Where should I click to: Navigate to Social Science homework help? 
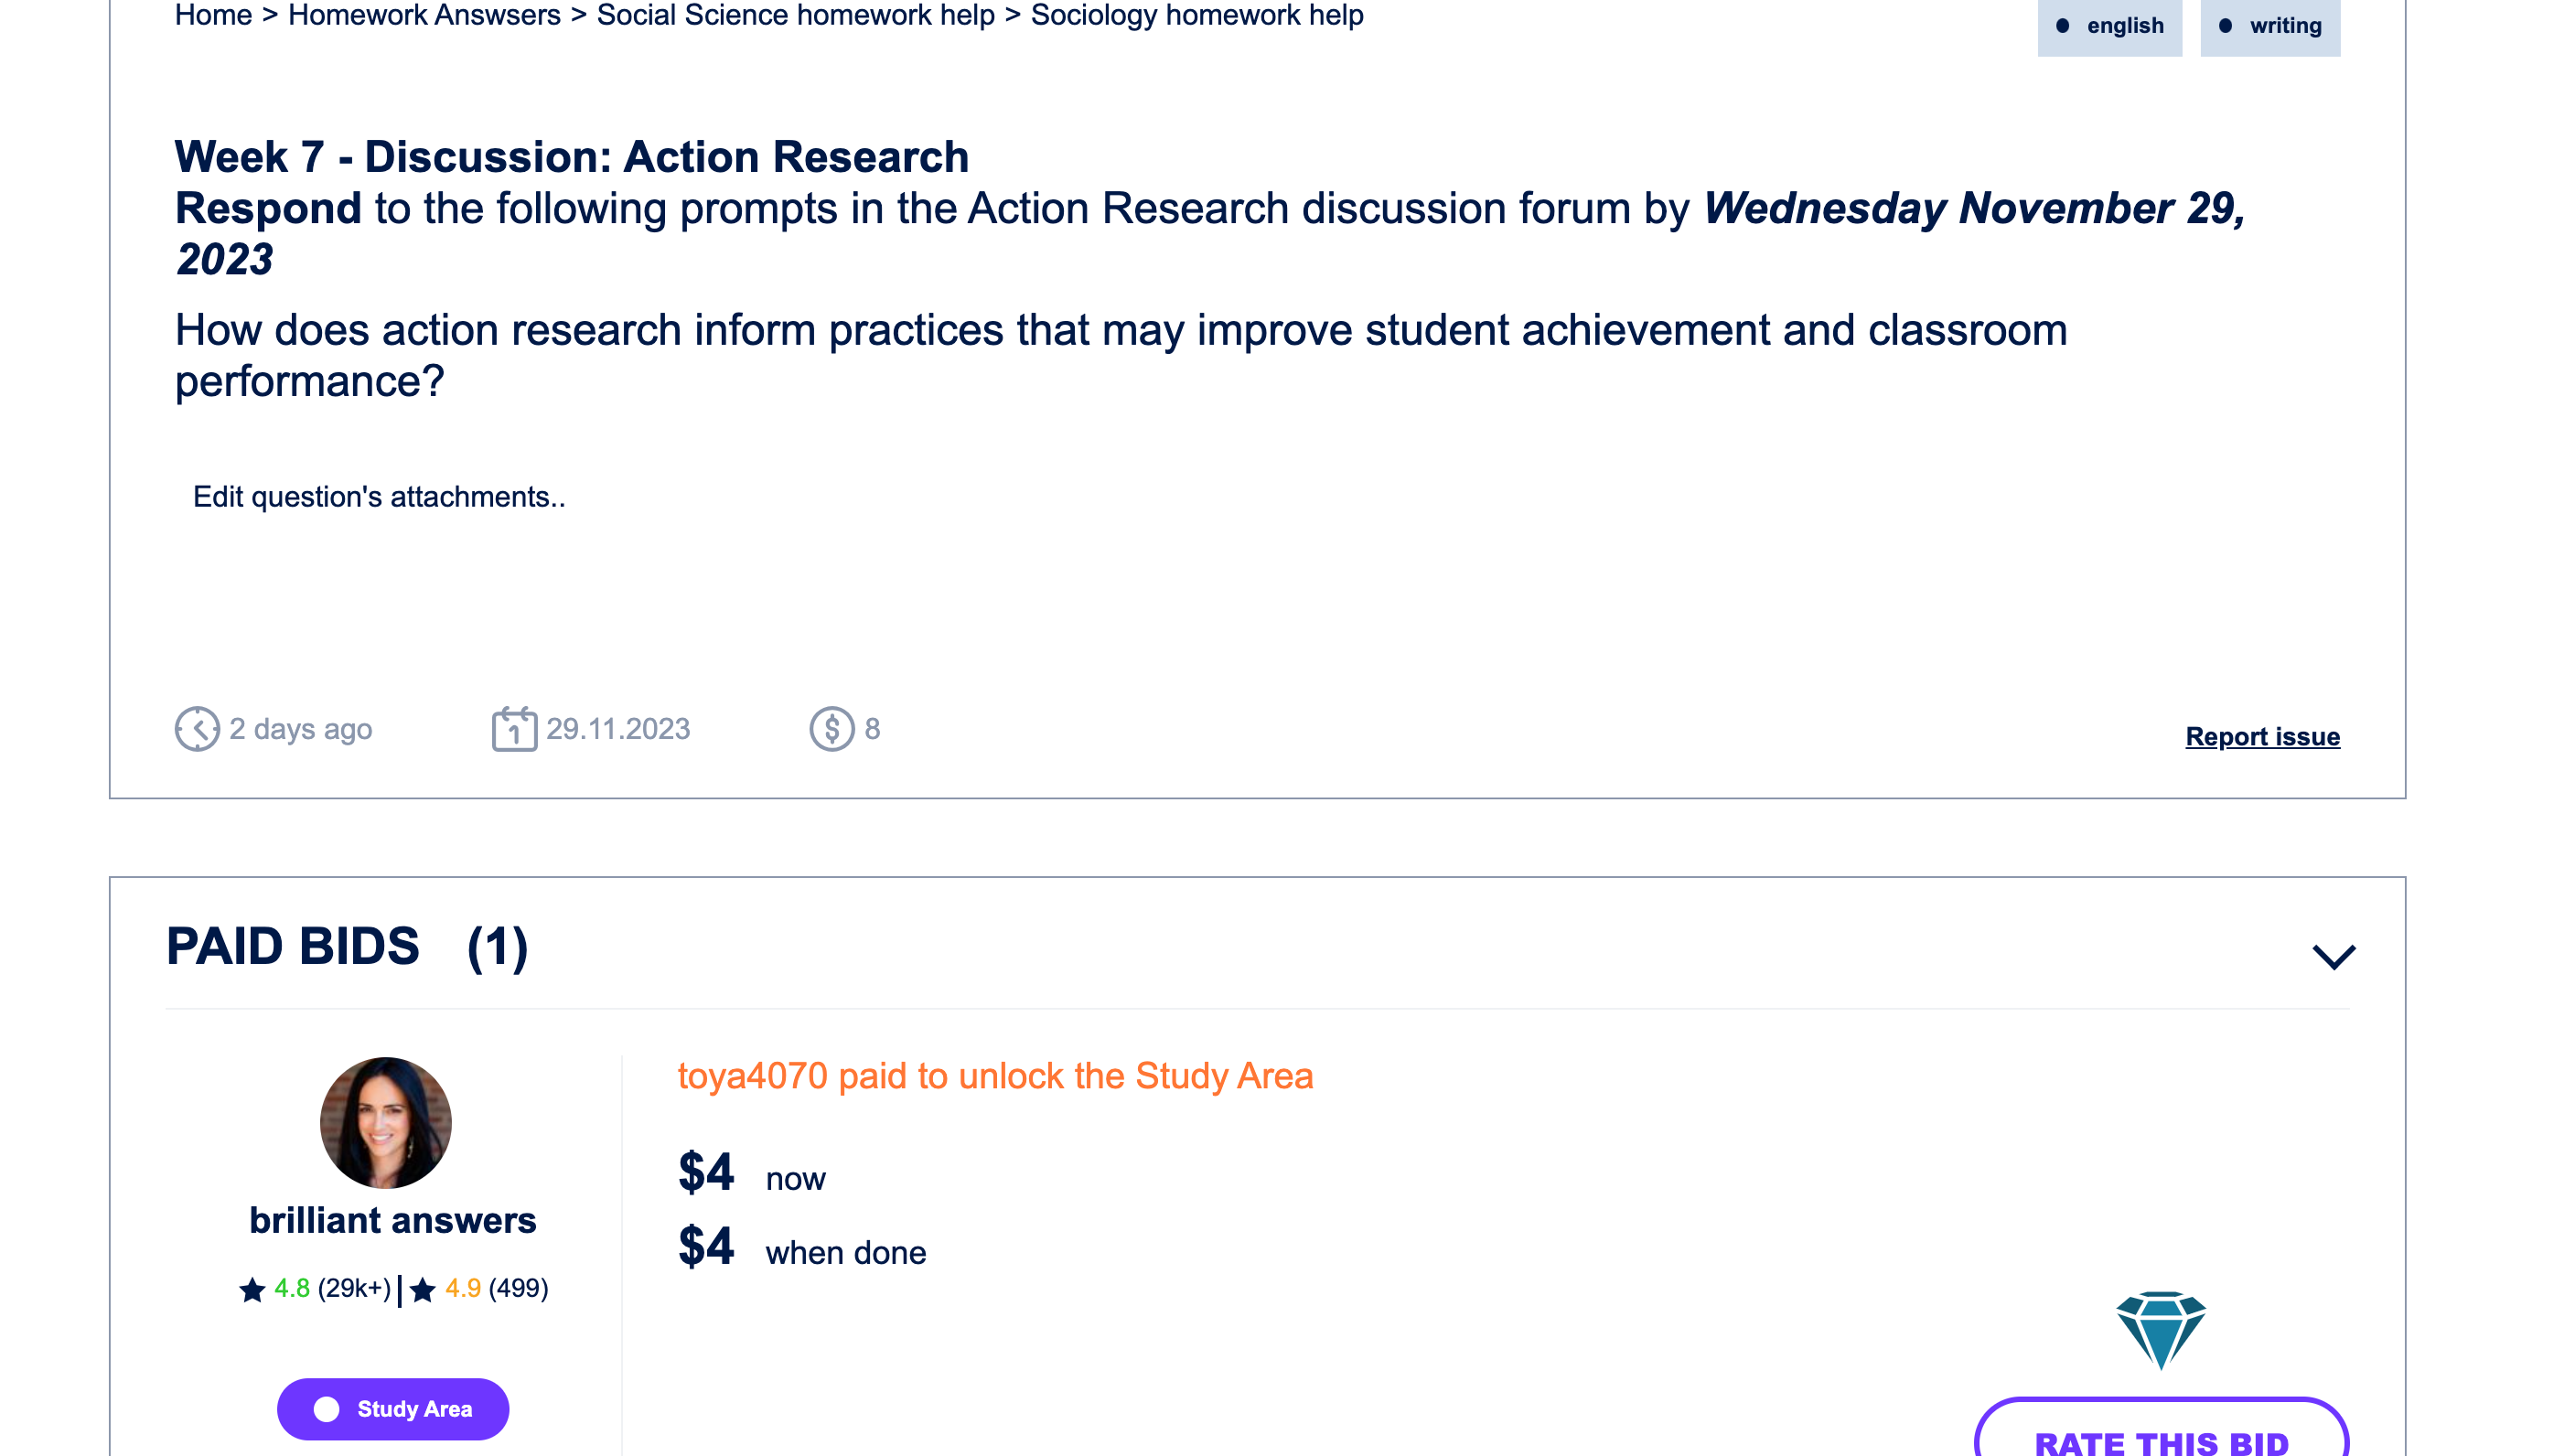tap(796, 15)
